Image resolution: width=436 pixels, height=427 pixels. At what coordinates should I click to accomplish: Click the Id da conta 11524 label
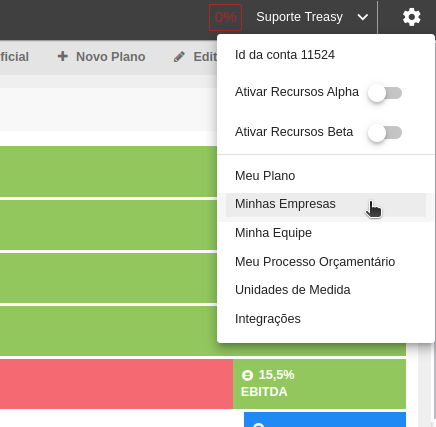pyautogui.click(x=285, y=55)
